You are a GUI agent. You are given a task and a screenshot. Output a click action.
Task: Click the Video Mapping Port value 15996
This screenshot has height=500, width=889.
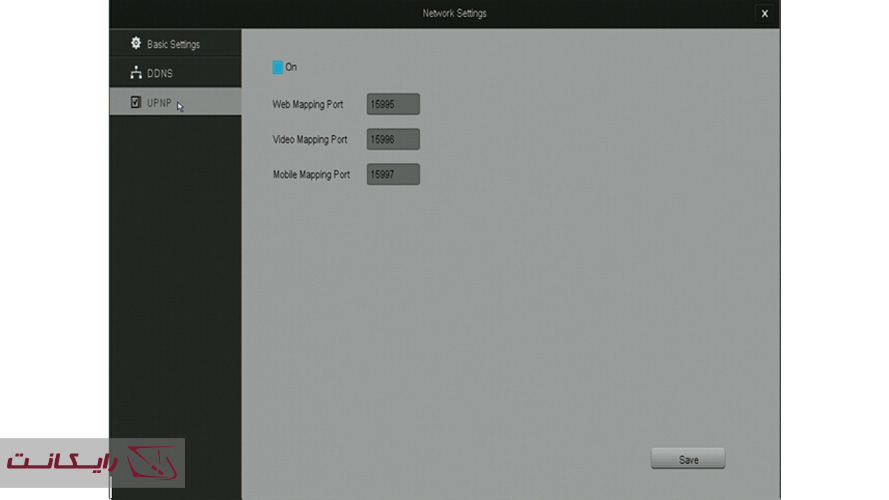(393, 139)
